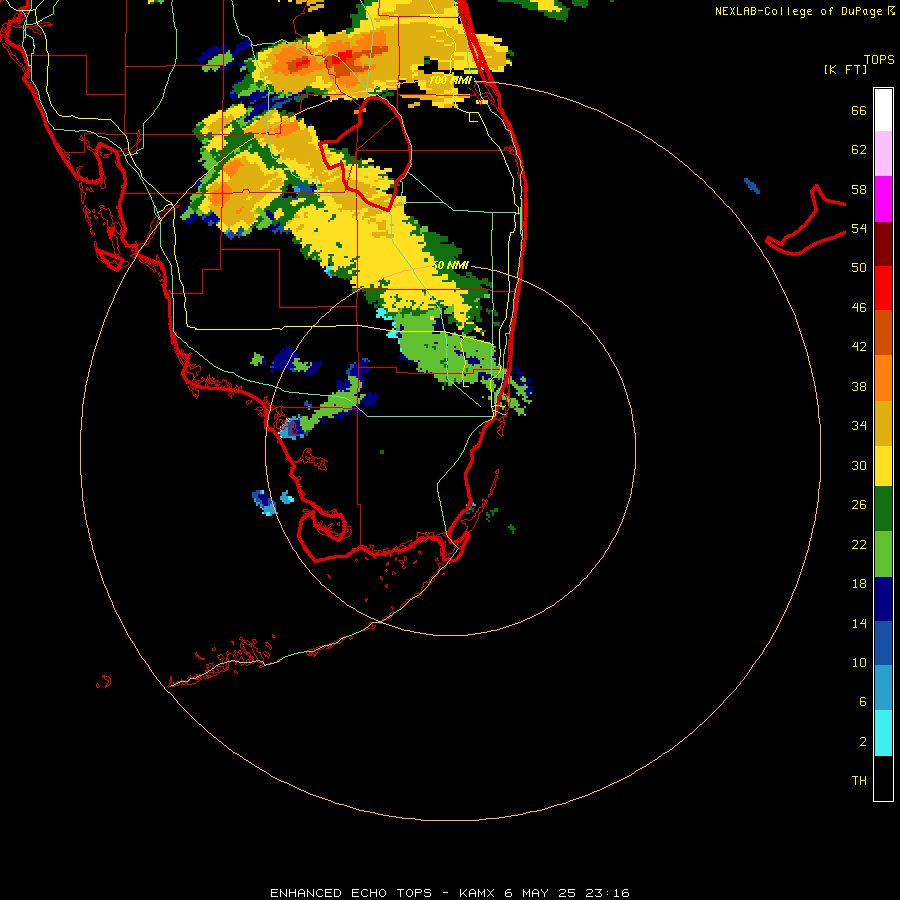Image resolution: width=900 pixels, height=900 pixels.
Task: Click the 66 legend value
Action: click(859, 110)
